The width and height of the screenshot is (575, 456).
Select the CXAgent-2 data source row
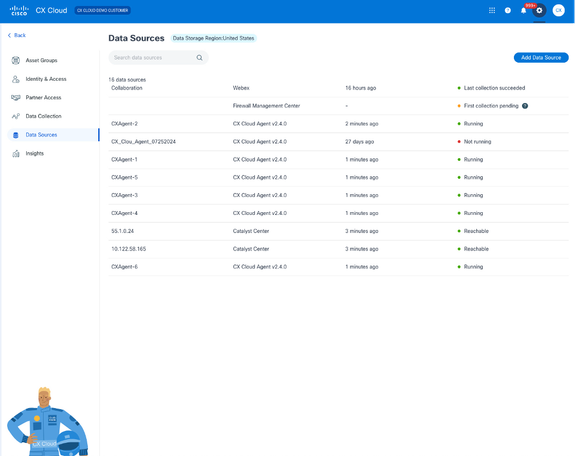pyautogui.click(x=338, y=124)
